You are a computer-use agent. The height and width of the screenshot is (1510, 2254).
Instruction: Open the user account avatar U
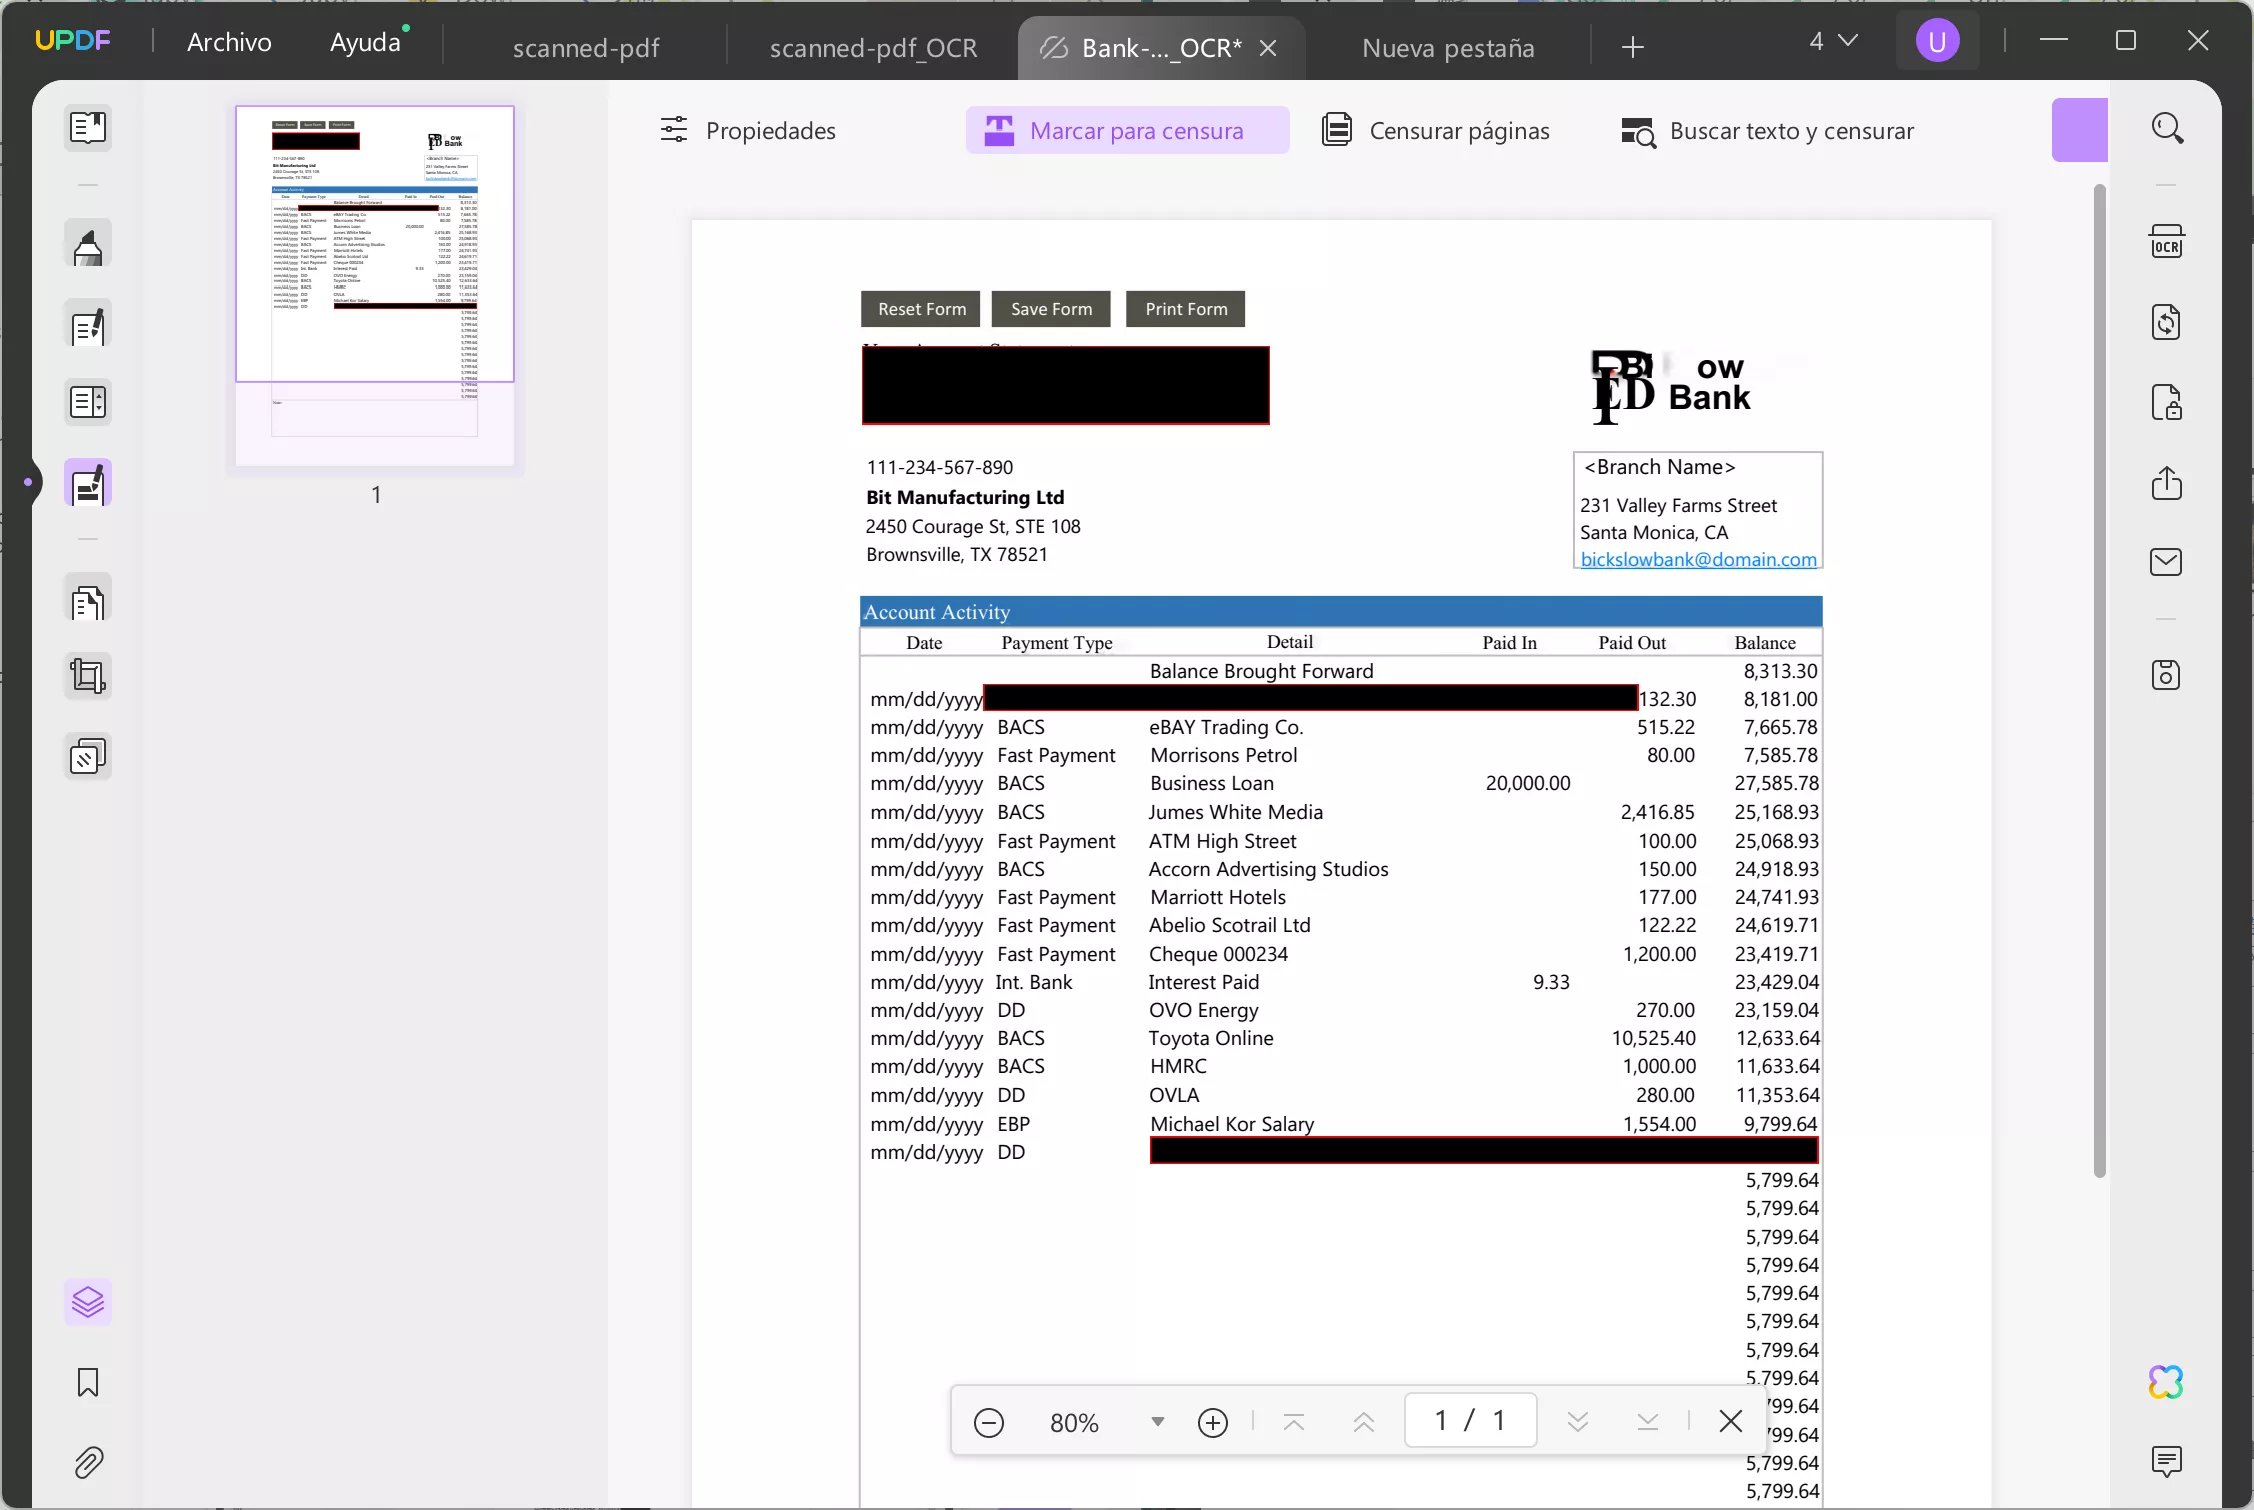click(1937, 41)
